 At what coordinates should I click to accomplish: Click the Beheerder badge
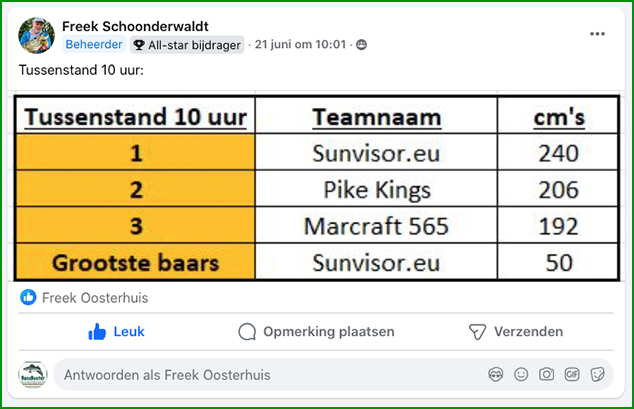coord(94,44)
